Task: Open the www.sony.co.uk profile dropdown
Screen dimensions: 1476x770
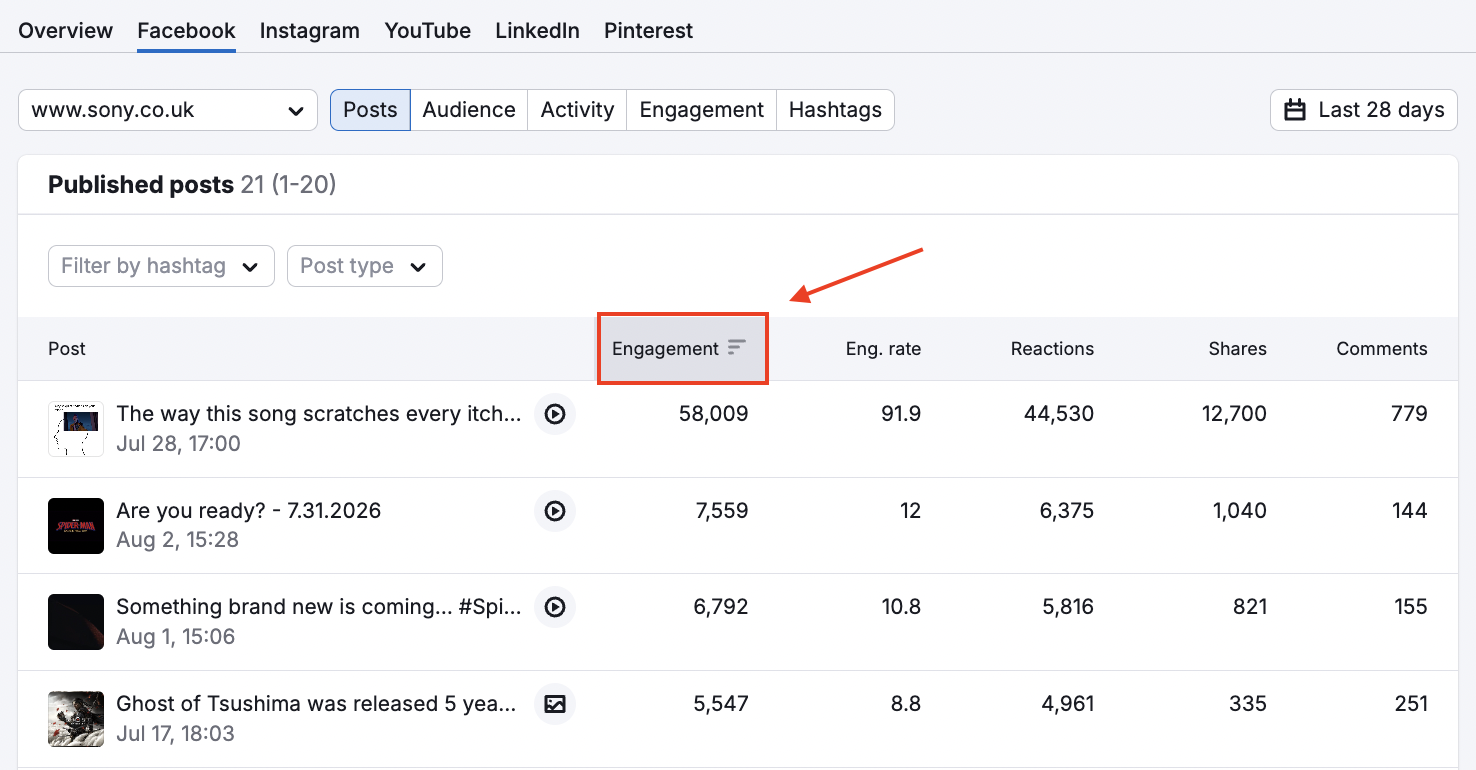Action: point(167,110)
